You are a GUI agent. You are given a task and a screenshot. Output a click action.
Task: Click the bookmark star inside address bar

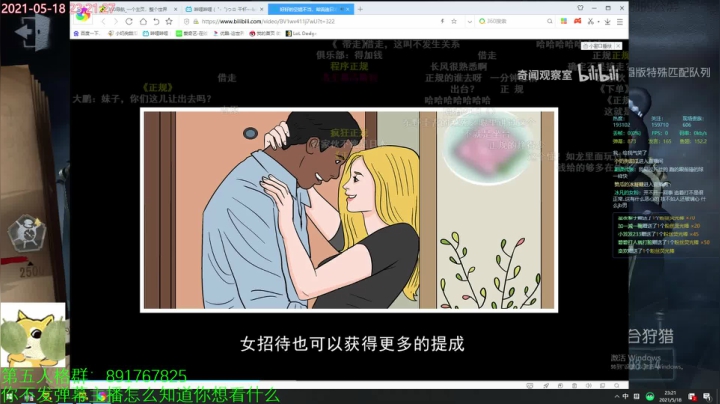454,22
